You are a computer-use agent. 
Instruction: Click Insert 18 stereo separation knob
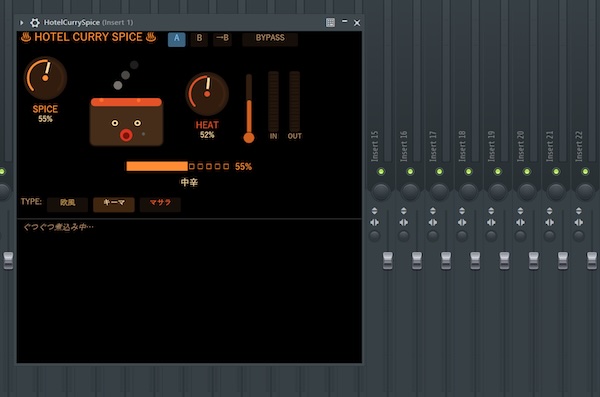click(462, 236)
